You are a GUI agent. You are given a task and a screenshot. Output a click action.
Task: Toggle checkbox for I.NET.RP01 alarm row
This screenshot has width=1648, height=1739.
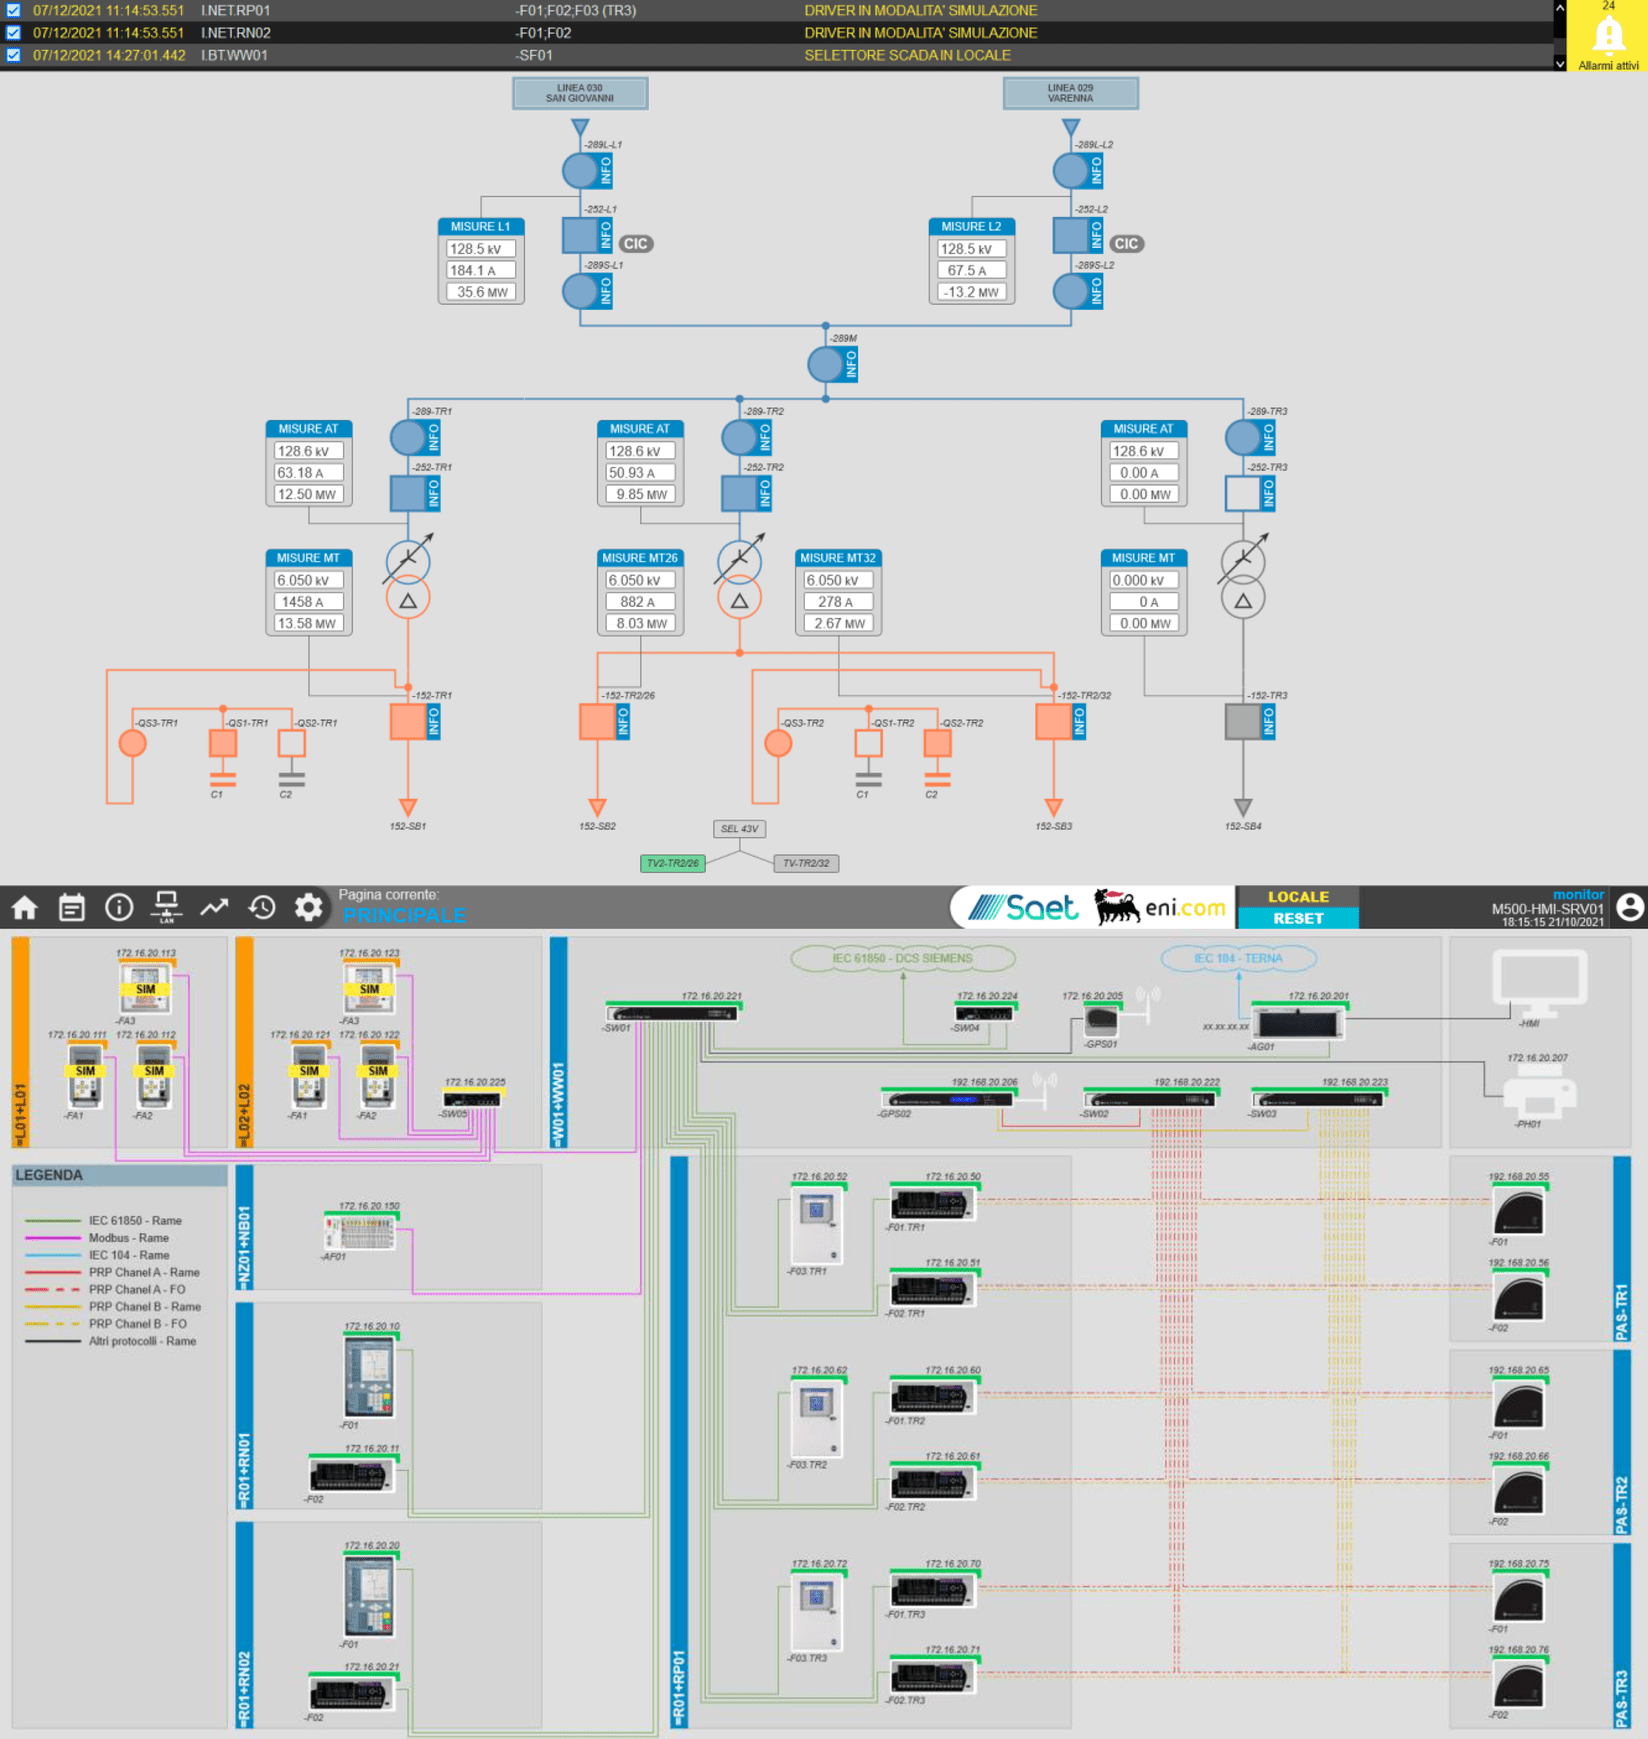click(x=14, y=10)
